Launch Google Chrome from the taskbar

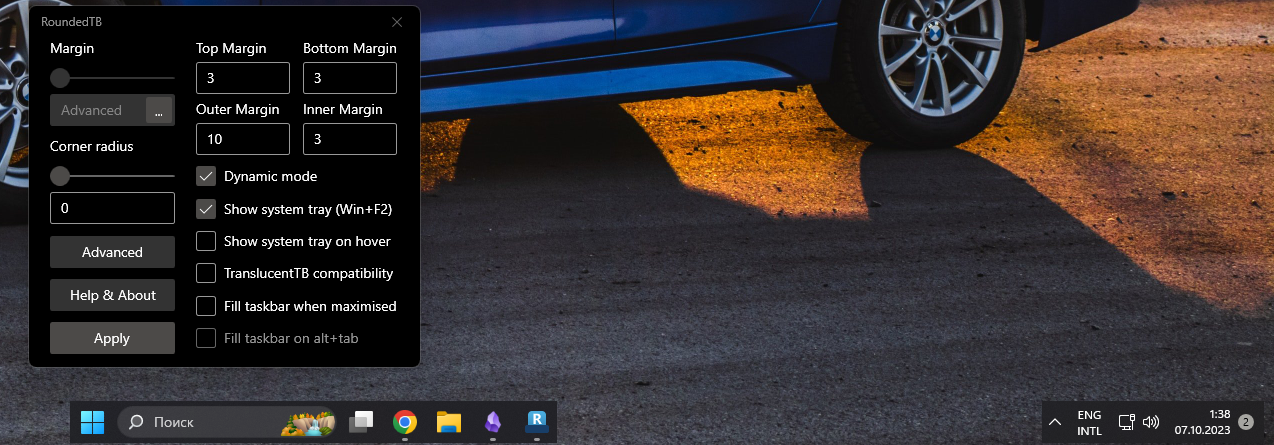[404, 422]
